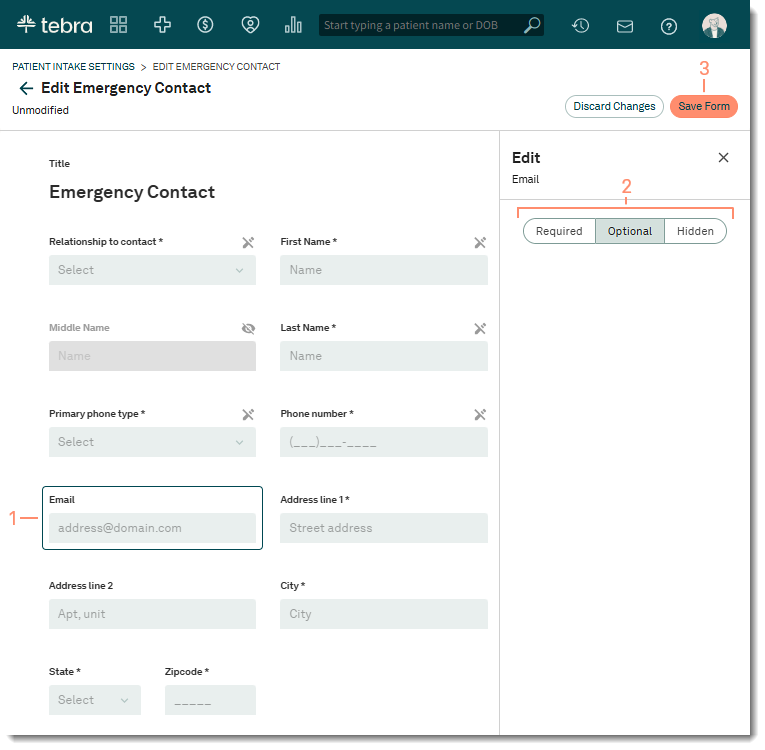This screenshot has width=765, height=750.
Task: Click the Phone number input field
Action: click(384, 442)
